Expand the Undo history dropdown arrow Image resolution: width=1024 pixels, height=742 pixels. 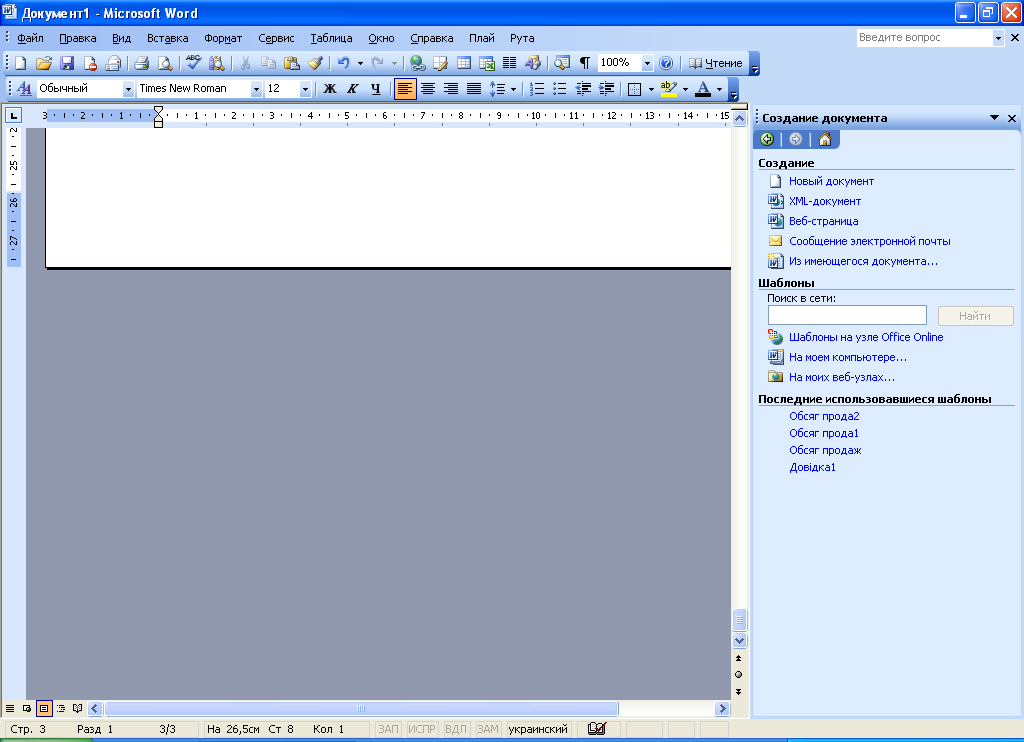[x=360, y=63]
